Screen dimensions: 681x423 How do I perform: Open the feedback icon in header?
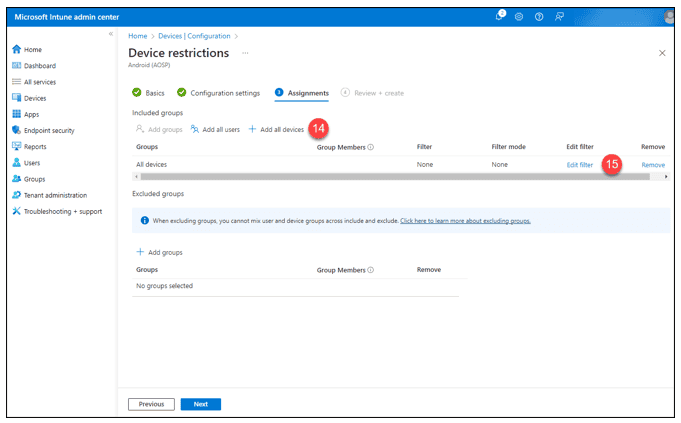(x=559, y=17)
